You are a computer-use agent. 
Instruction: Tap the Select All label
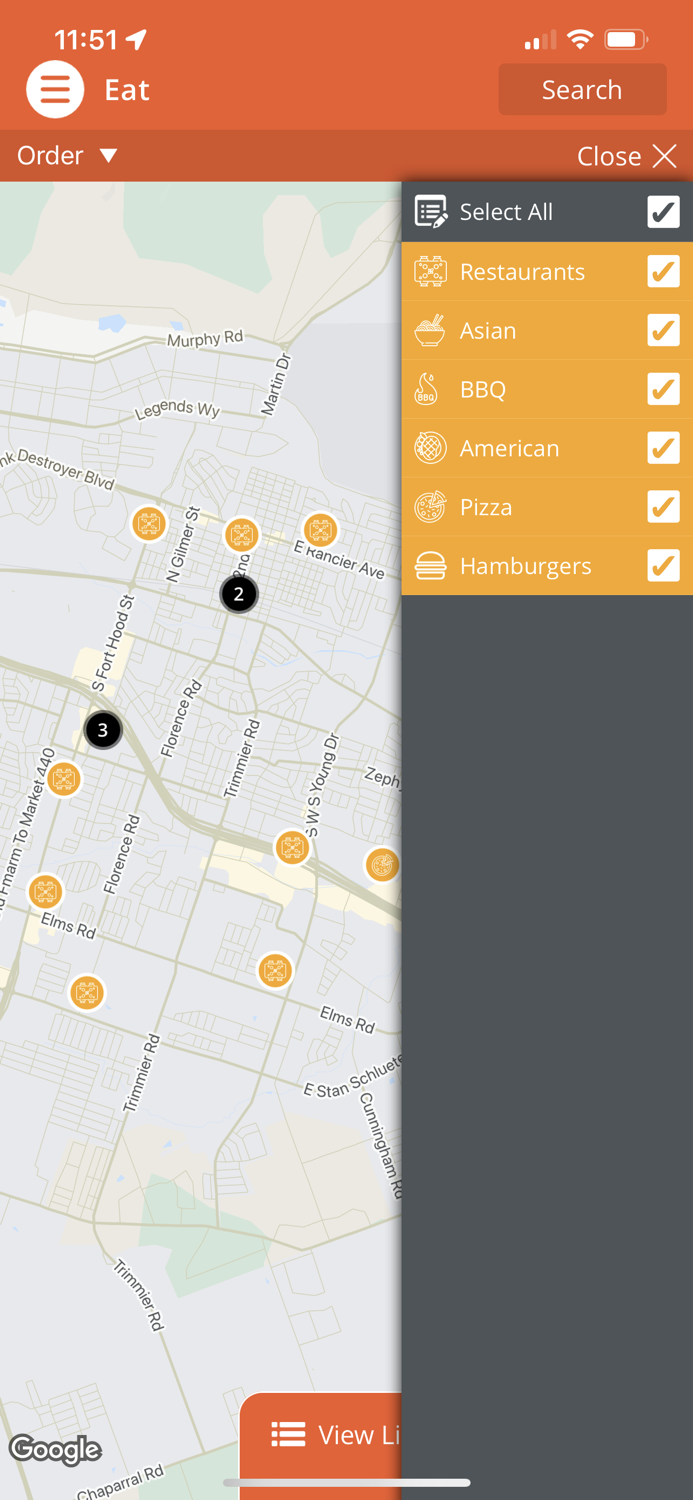pos(506,212)
